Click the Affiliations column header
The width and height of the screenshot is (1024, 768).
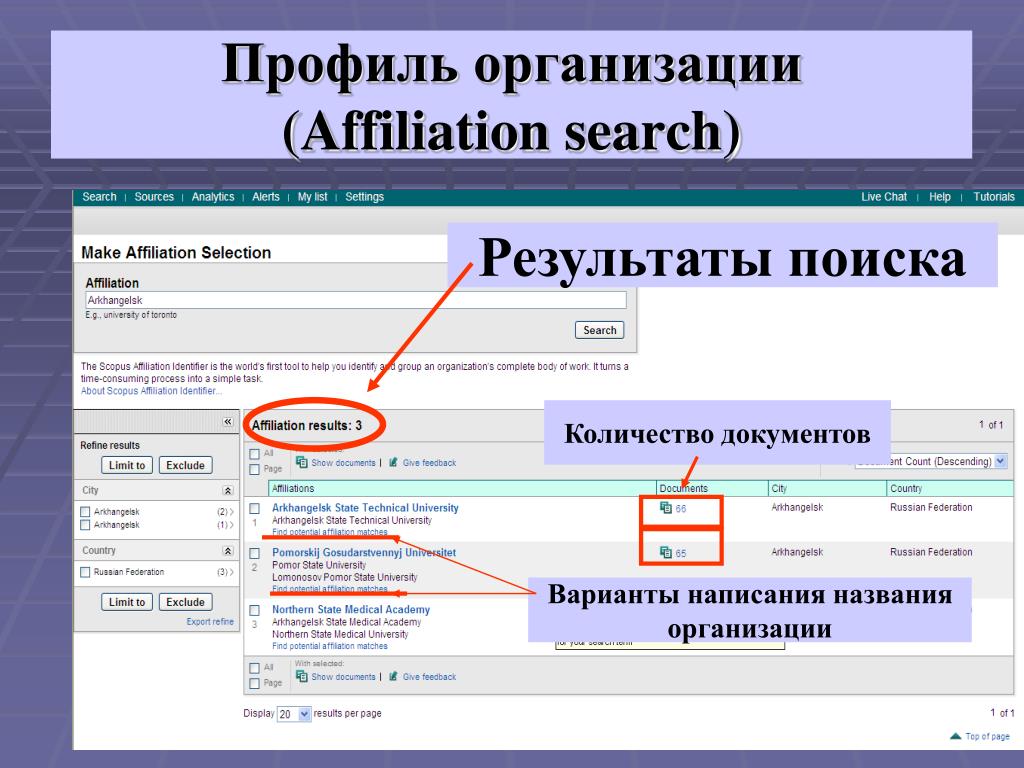click(293, 488)
